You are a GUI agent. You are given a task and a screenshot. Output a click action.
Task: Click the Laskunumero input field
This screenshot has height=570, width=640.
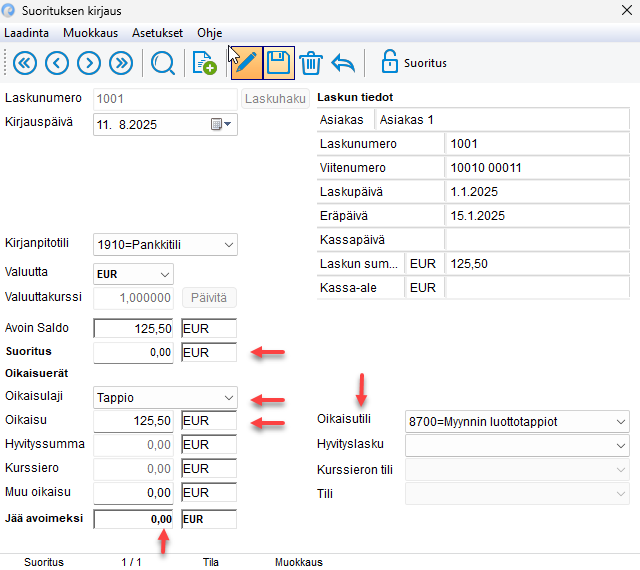tap(165, 99)
